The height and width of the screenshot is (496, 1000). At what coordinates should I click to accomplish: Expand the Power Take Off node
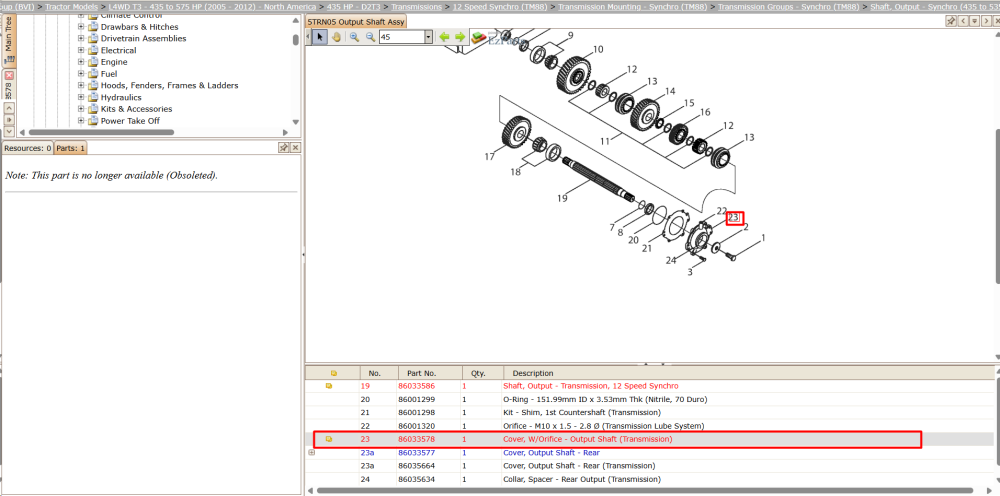[81, 121]
